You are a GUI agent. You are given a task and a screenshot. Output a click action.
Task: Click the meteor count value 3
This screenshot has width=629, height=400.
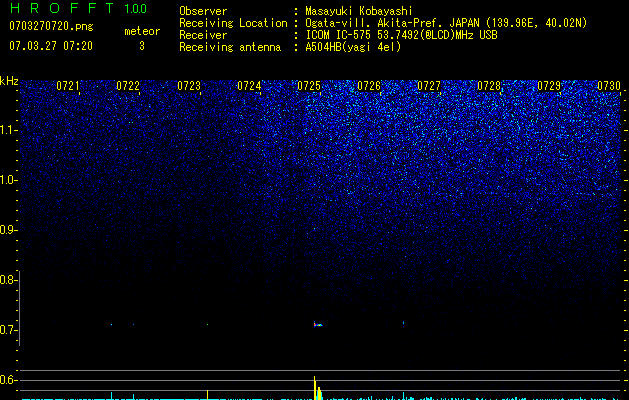pyautogui.click(x=142, y=46)
